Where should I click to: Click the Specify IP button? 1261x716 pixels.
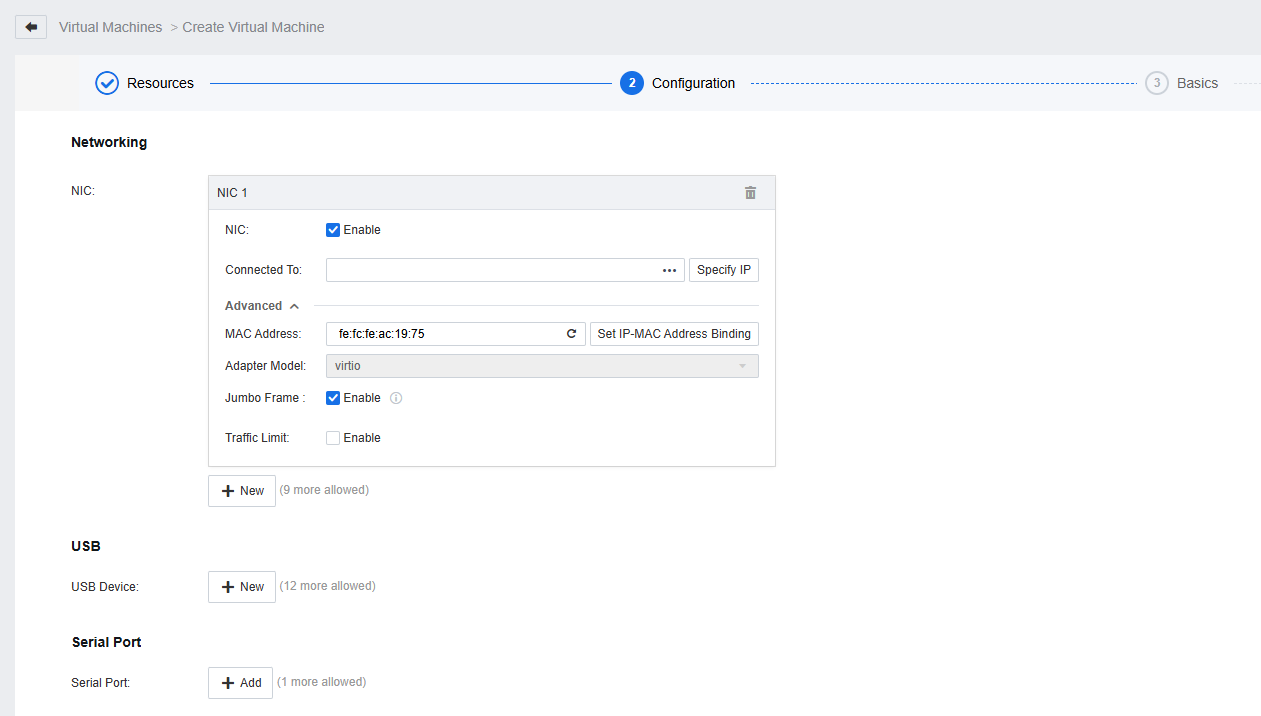(724, 270)
